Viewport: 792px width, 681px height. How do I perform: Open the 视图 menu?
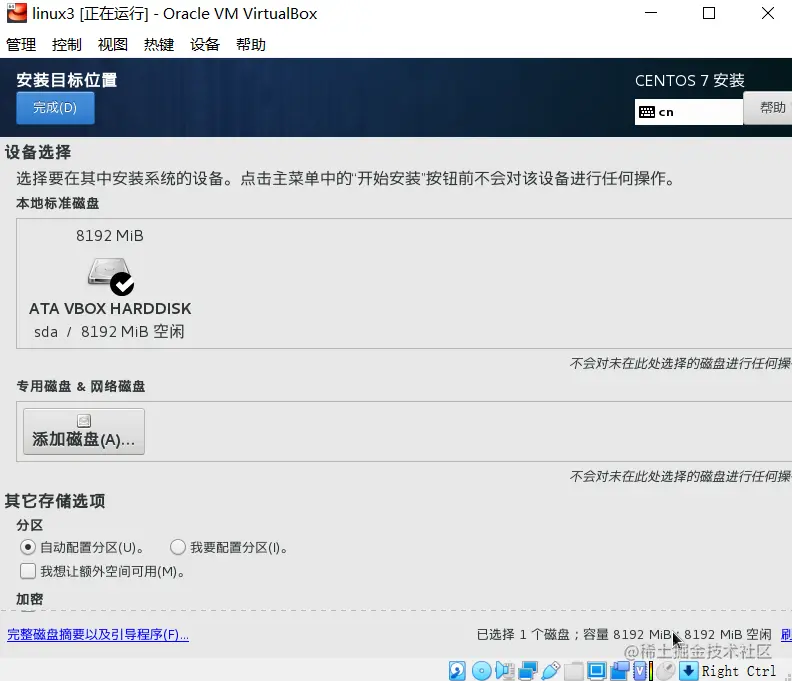[x=113, y=44]
